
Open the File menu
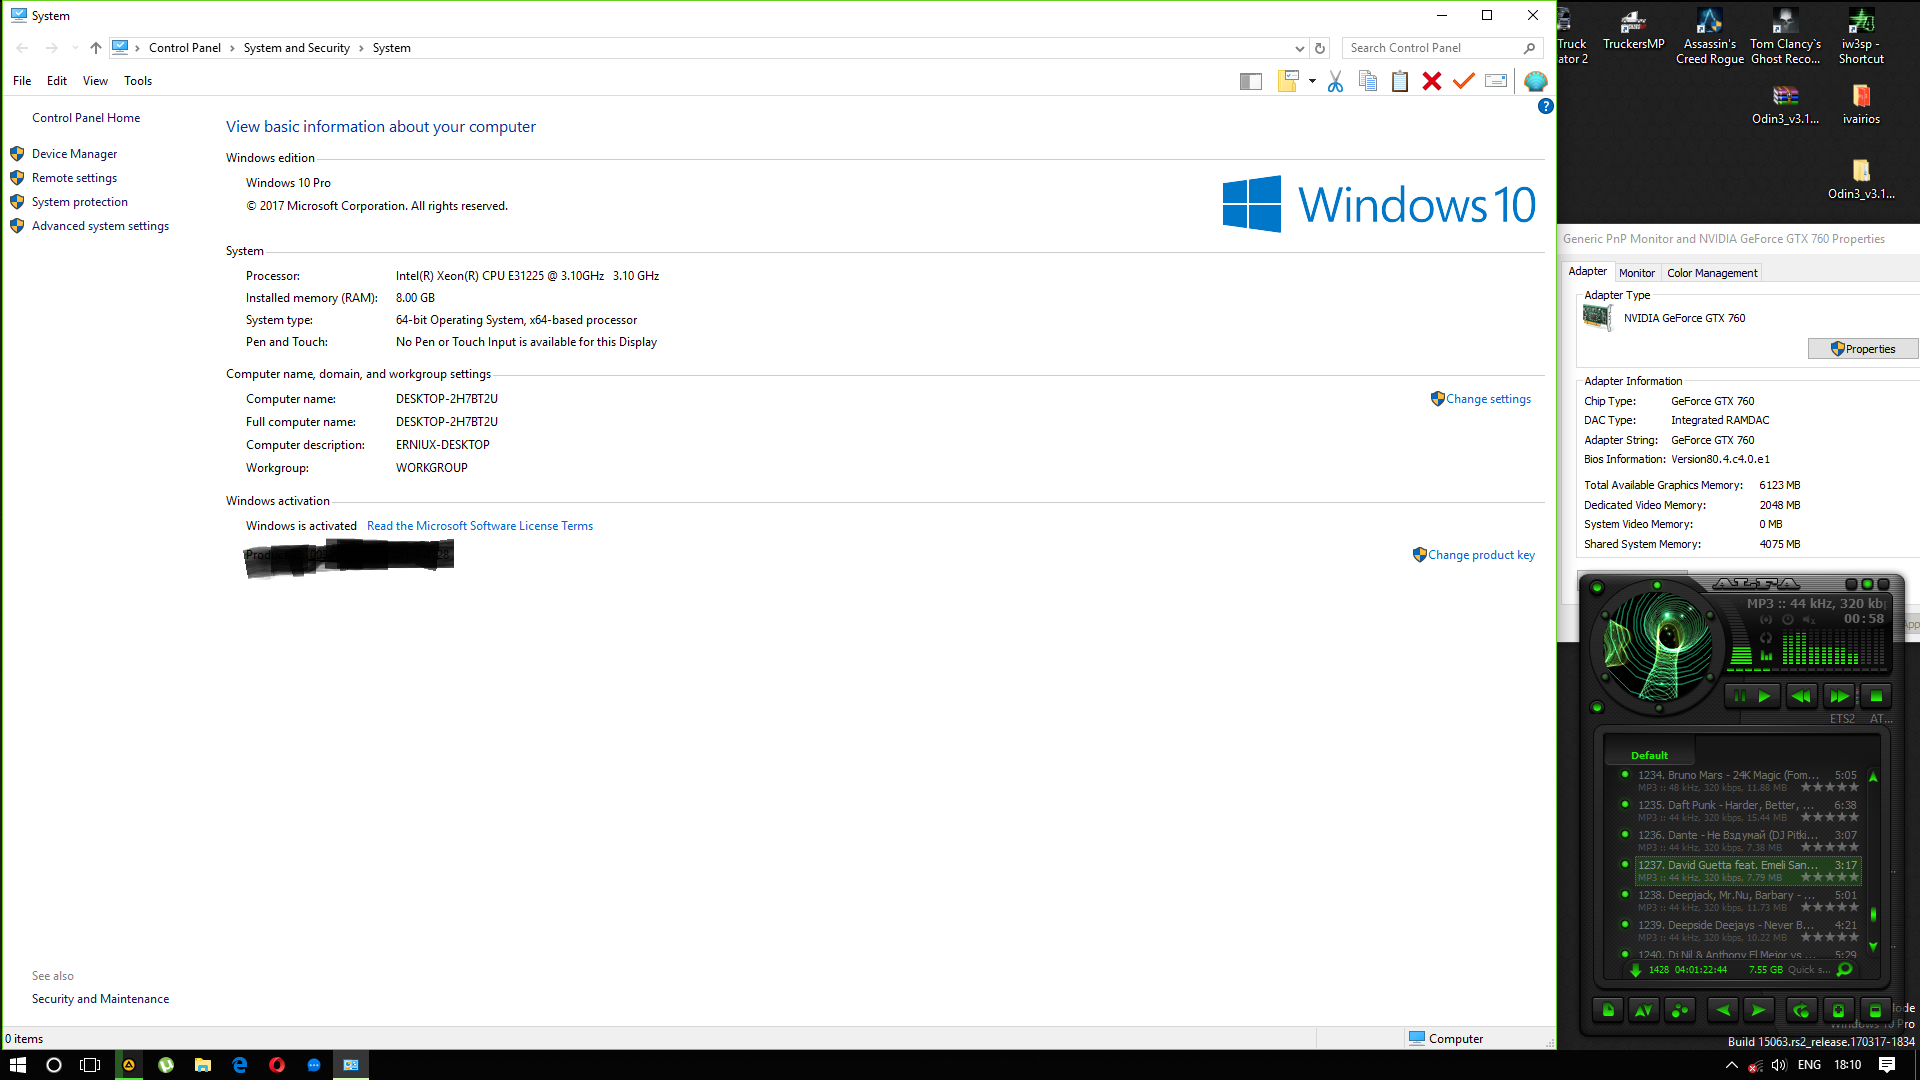click(22, 81)
